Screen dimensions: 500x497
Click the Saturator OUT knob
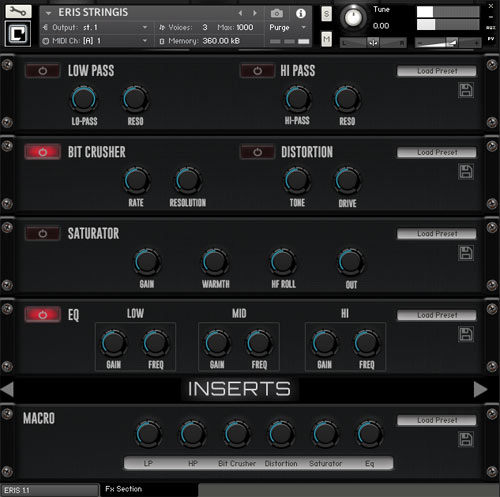click(351, 262)
